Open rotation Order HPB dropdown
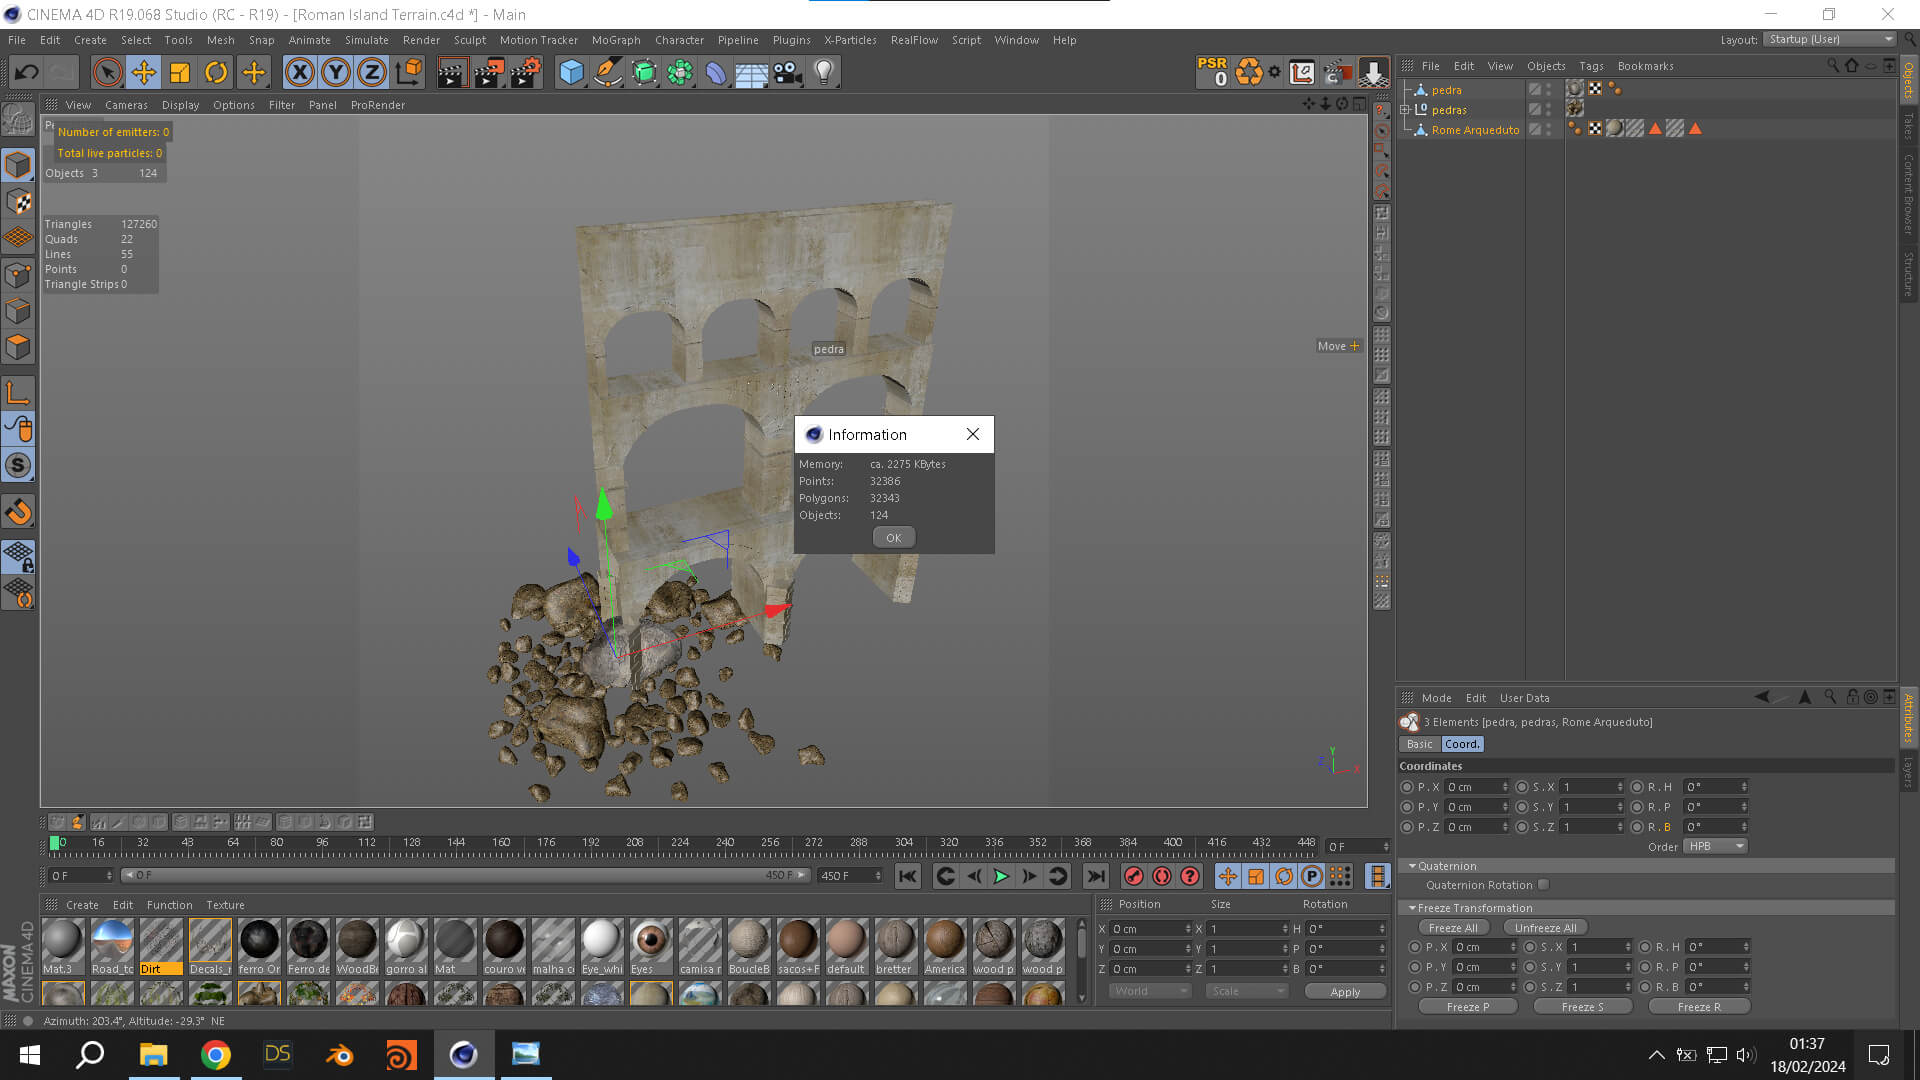 [x=1715, y=847]
